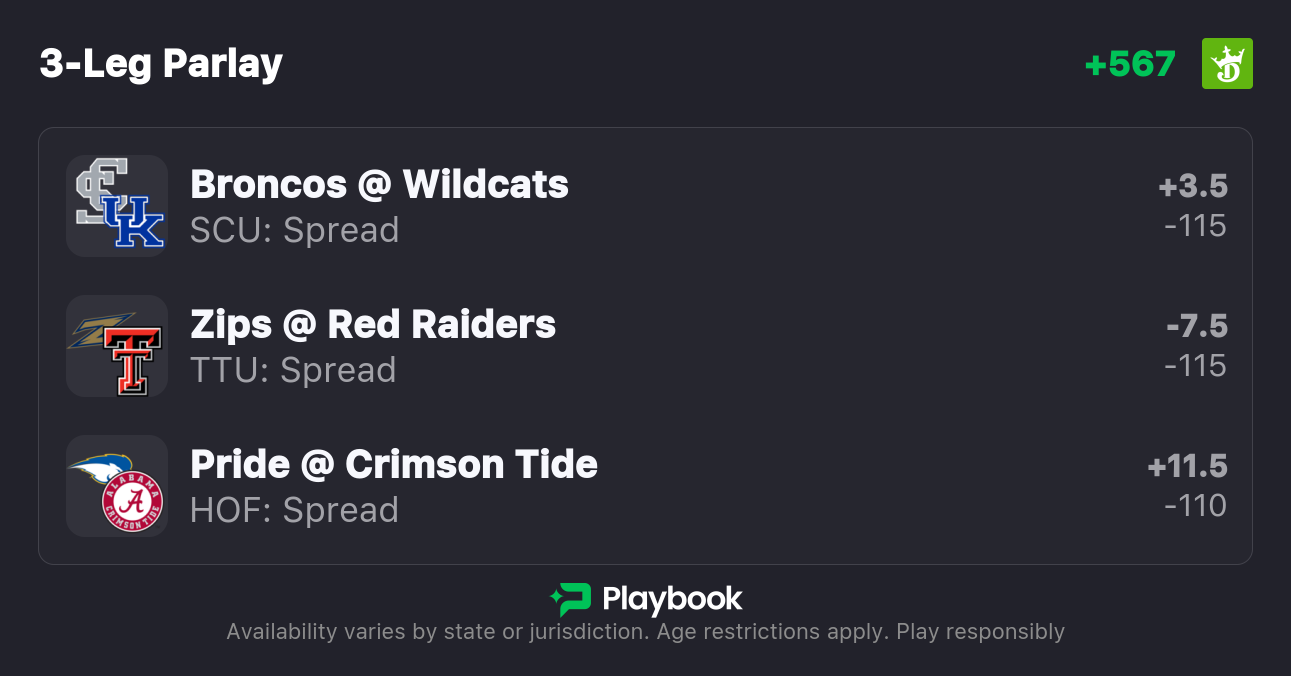1291x676 pixels.
Task: Click the Zips and Red Raiders logo icon
Action: [117, 346]
